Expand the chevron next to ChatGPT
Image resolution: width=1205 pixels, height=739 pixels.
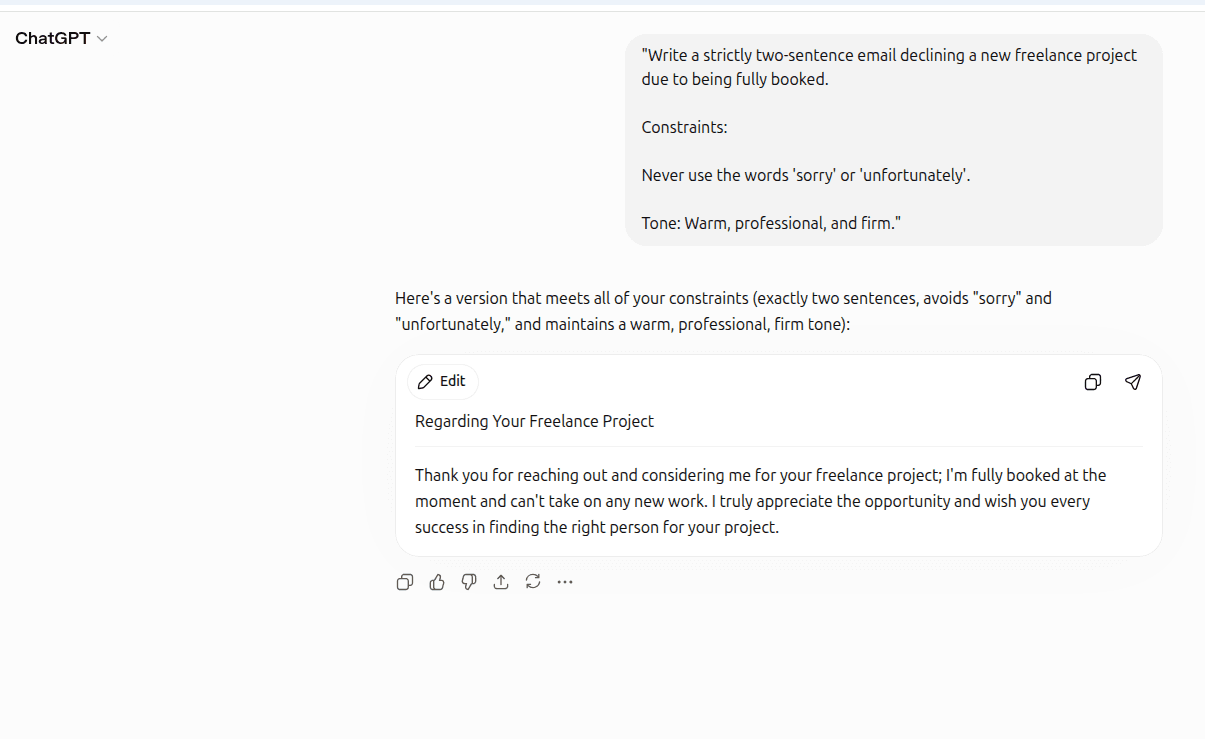[102, 39]
